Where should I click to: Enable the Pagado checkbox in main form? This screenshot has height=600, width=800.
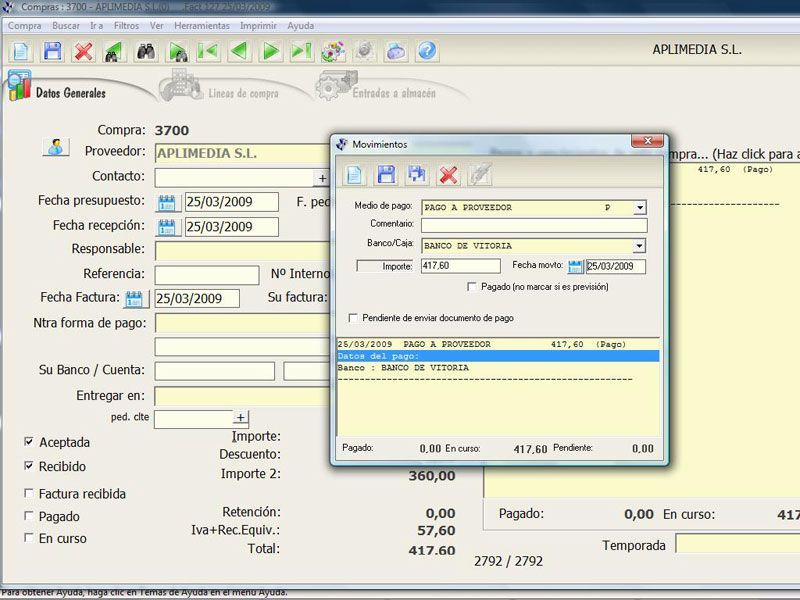pyautogui.click(x=29, y=516)
